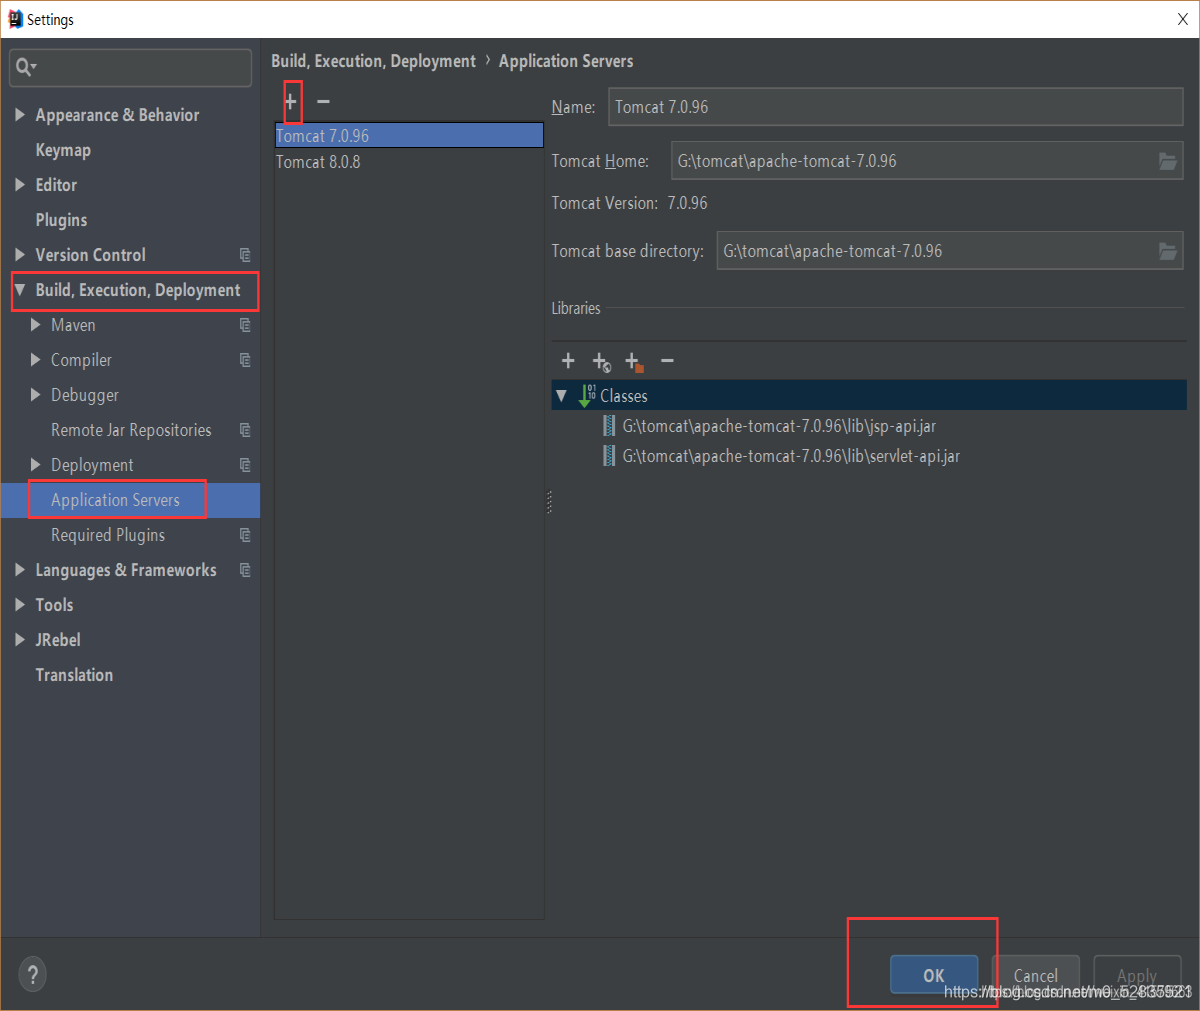
Task: Click project-level icon beside Version Control
Action: pos(245,255)
